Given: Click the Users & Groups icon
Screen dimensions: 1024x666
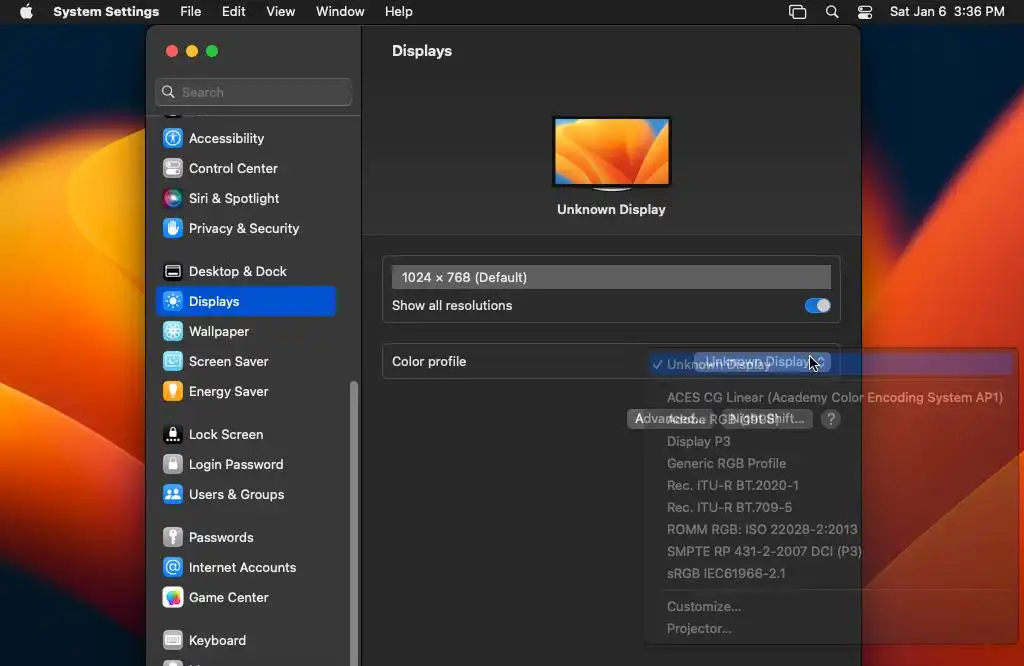Looking at the screenshot, I should coord(172,495).
